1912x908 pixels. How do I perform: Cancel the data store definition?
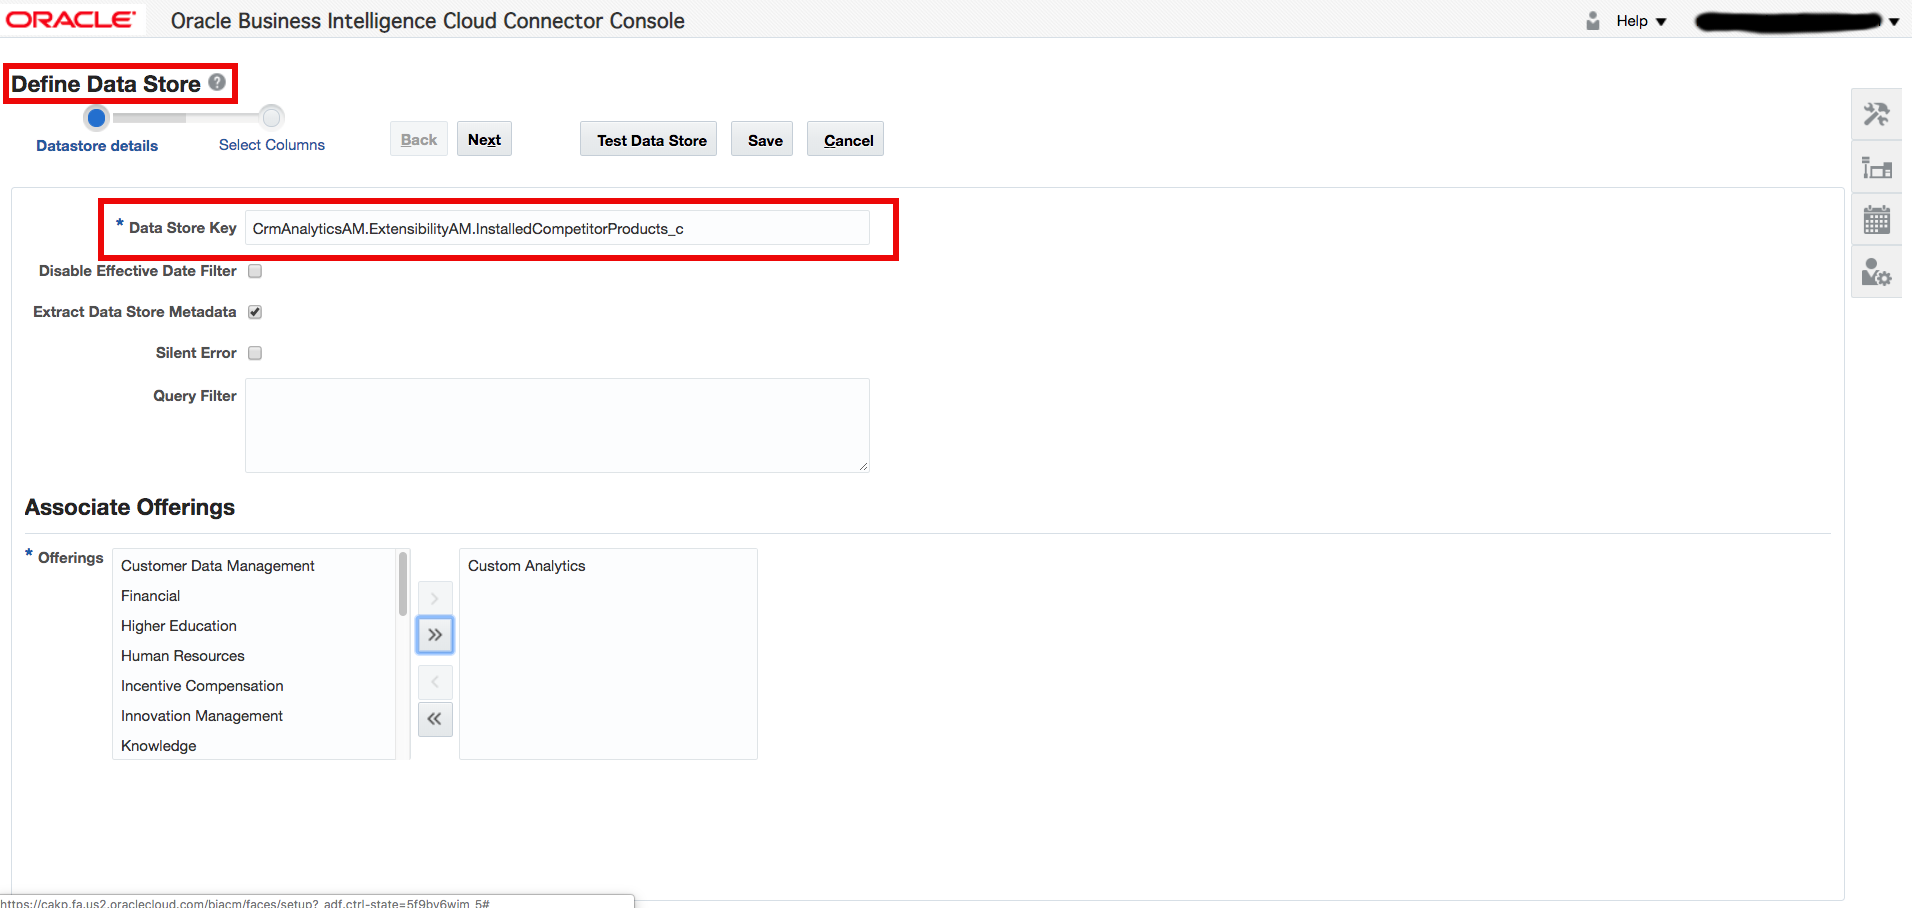[846, 139]
